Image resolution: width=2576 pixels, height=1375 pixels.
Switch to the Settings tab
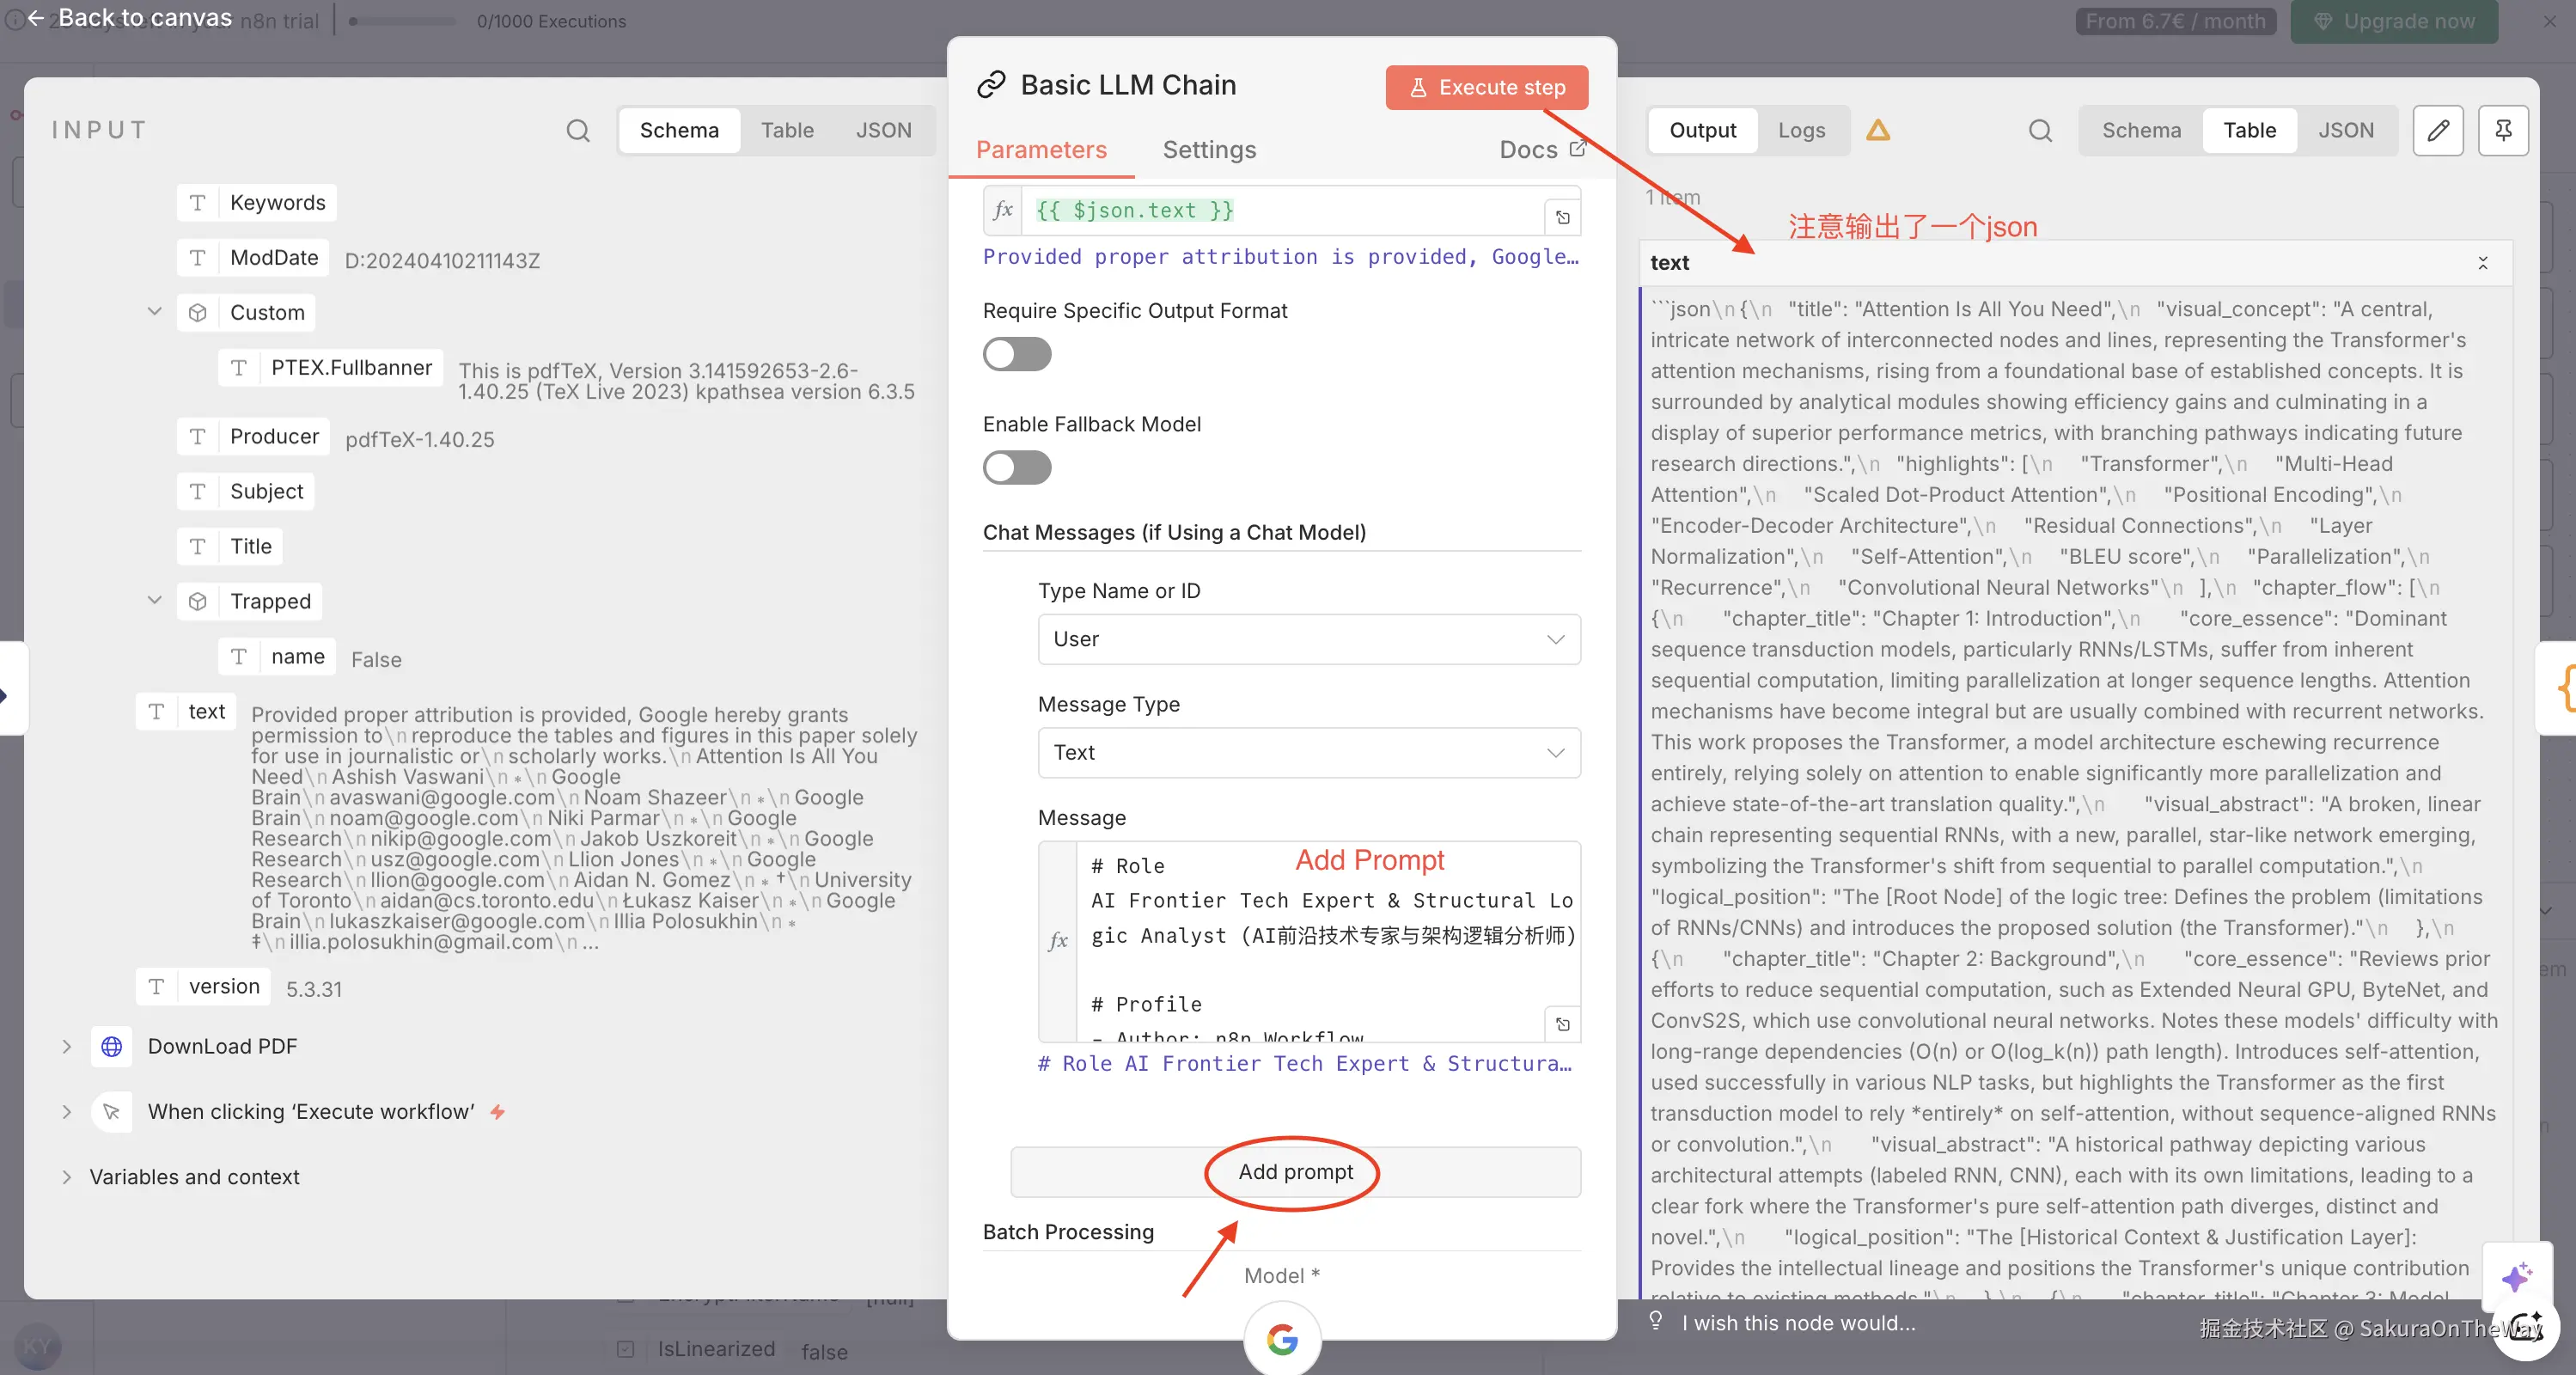tap(1208, 150)
